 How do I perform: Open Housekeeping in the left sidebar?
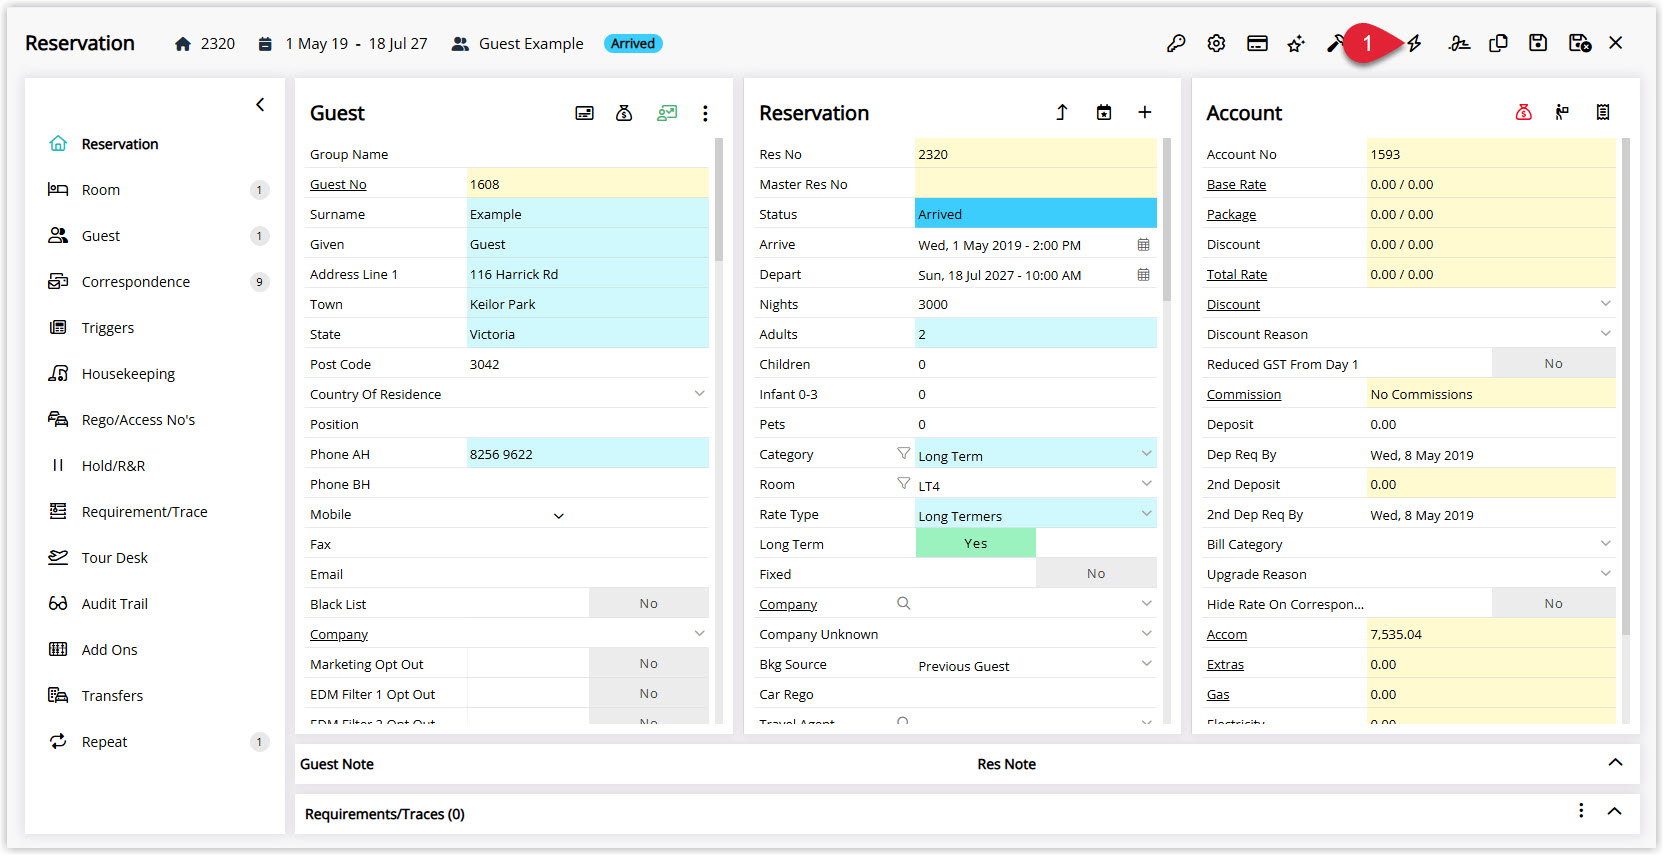[128, 374]
